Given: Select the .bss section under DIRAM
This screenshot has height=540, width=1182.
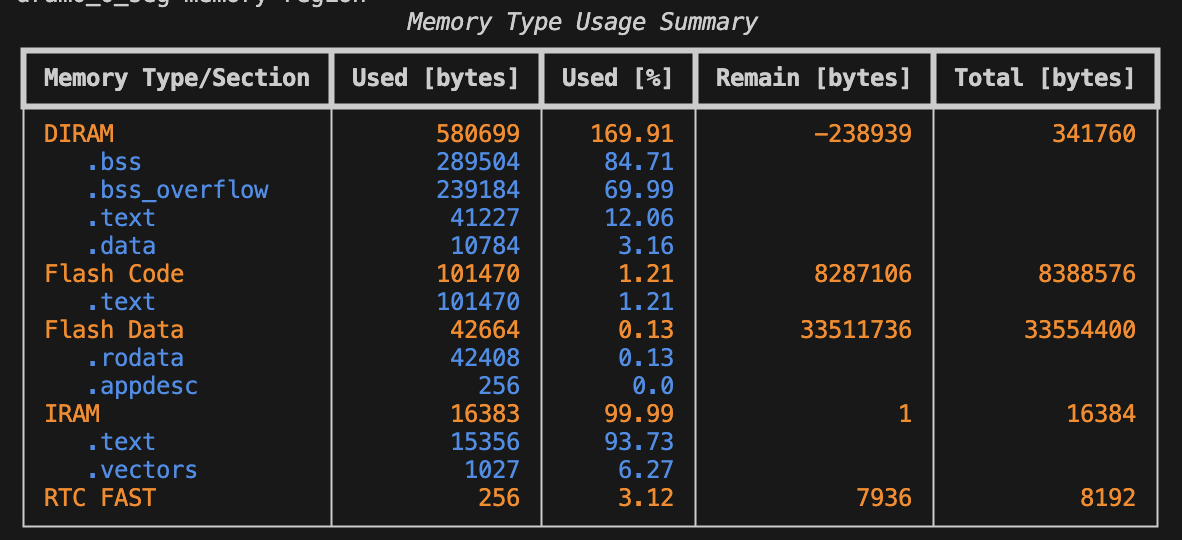Looking at the screenshot, I should pos(113,162).
